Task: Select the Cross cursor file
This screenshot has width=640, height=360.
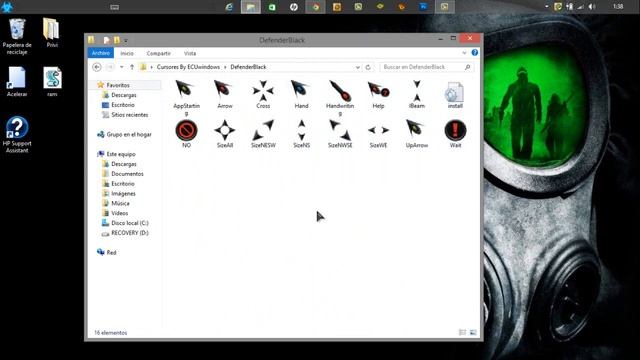Action: 263,95
